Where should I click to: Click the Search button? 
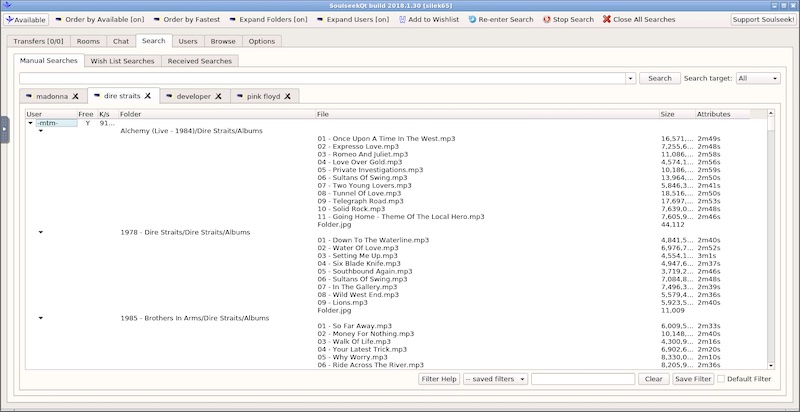[660, 79]
